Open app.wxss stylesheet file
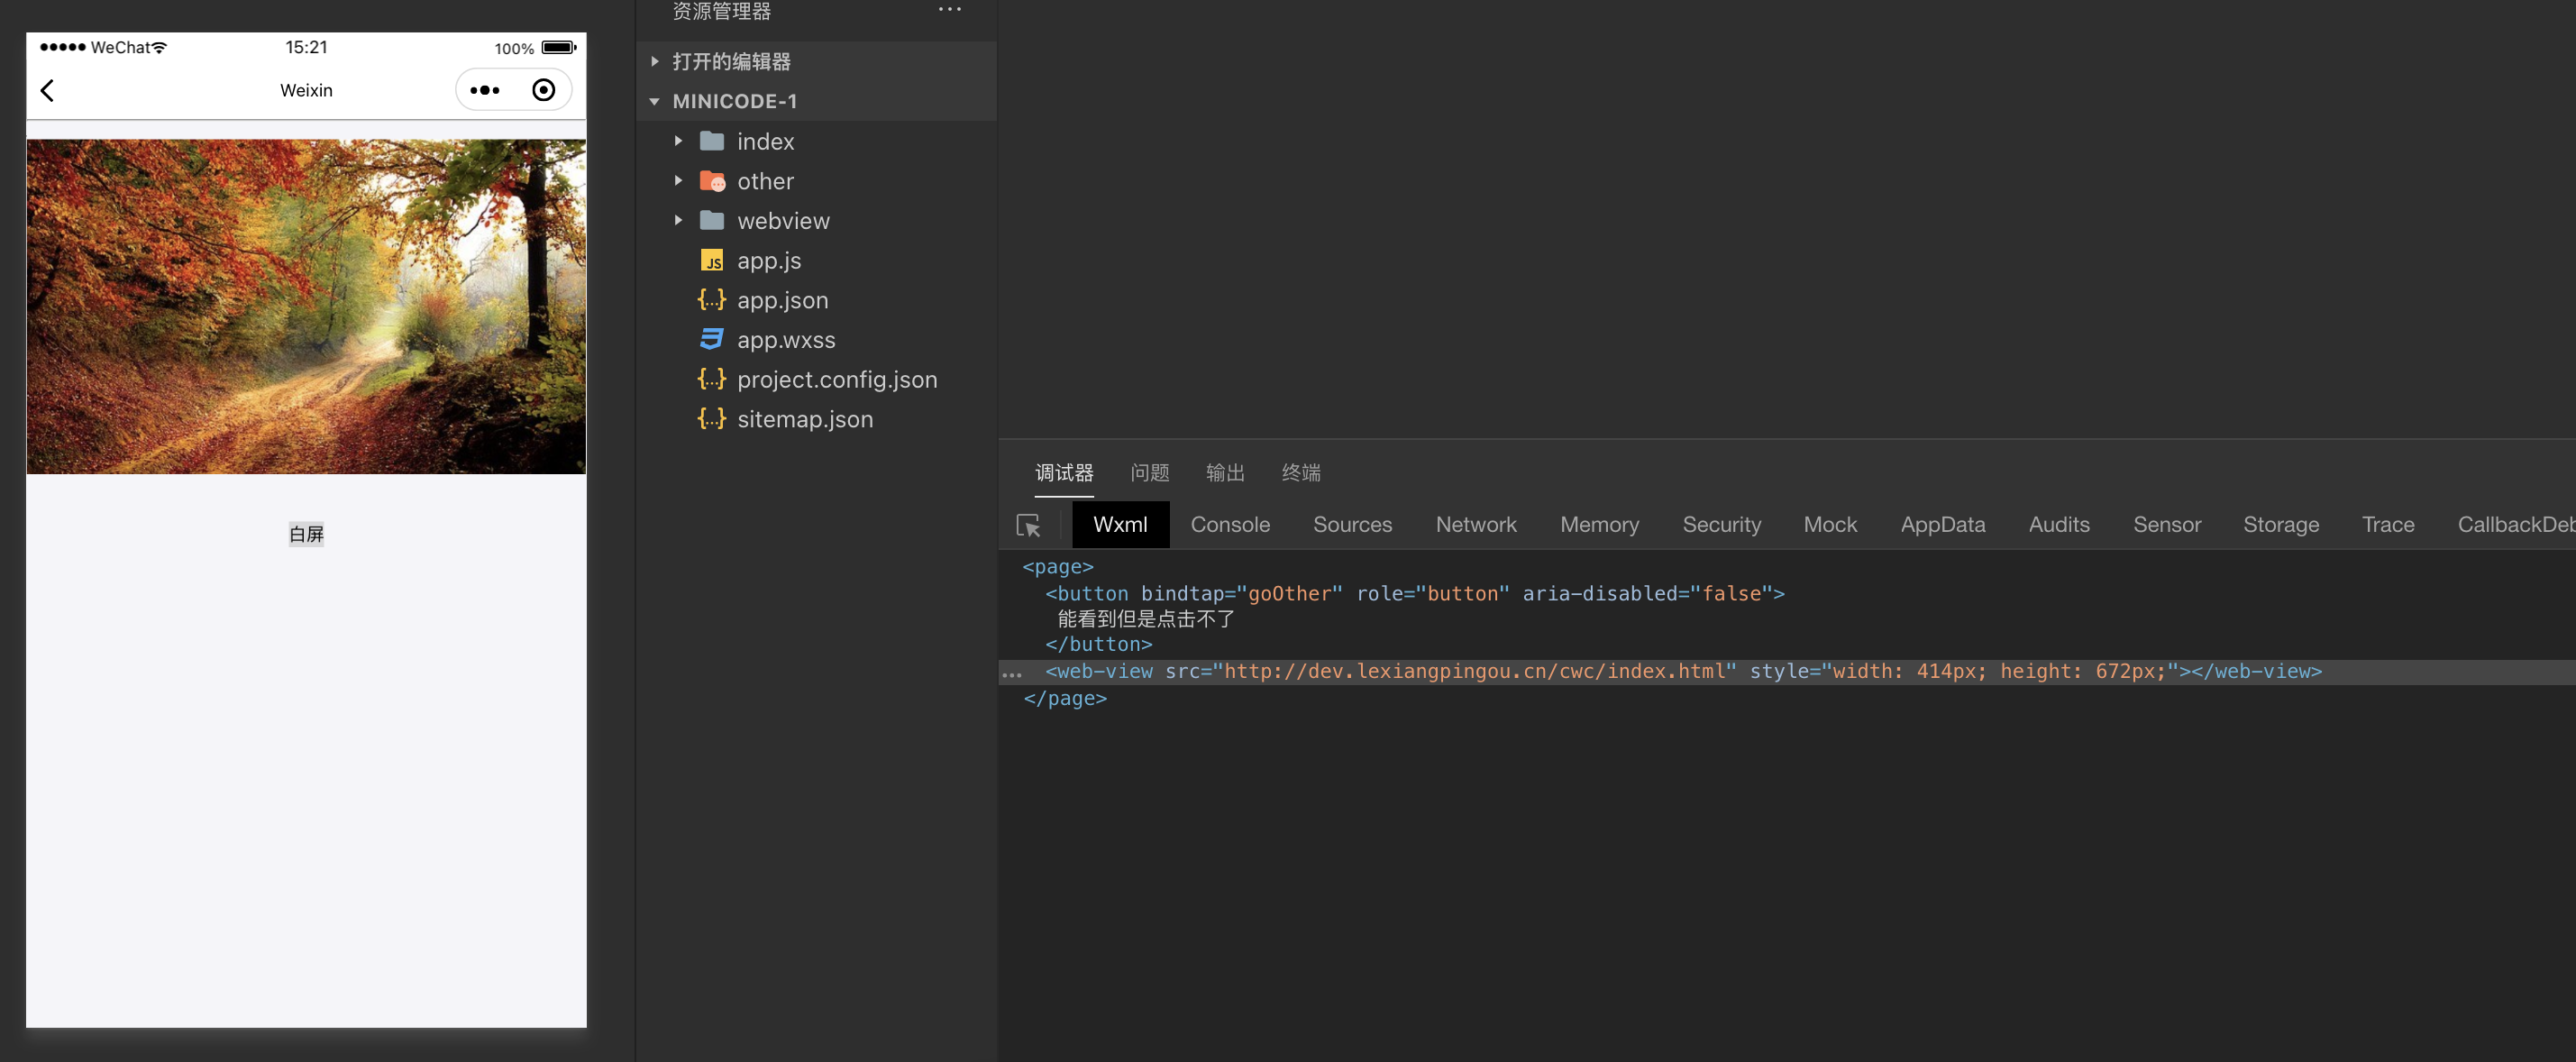Screen dimensions: 2576x1062 pos(785,340)
